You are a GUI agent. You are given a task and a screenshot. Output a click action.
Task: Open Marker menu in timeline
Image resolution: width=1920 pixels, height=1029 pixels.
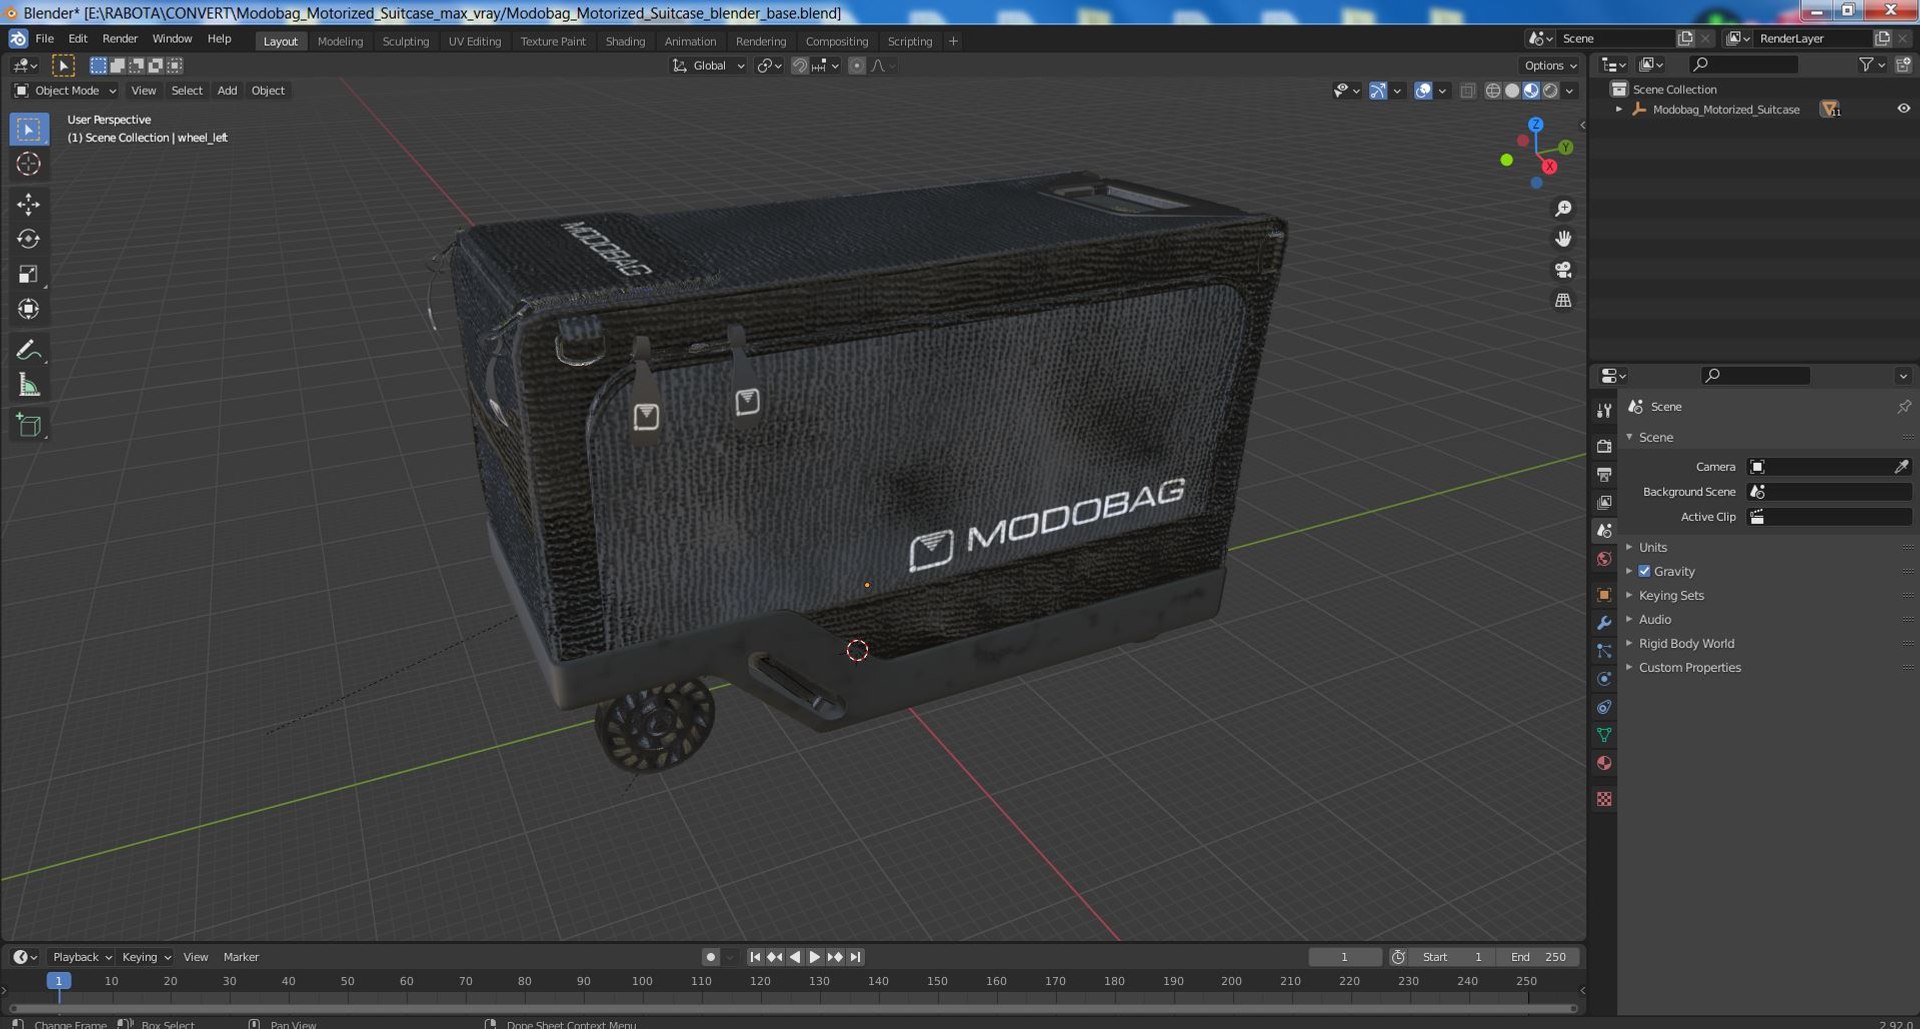pos(241,957)
